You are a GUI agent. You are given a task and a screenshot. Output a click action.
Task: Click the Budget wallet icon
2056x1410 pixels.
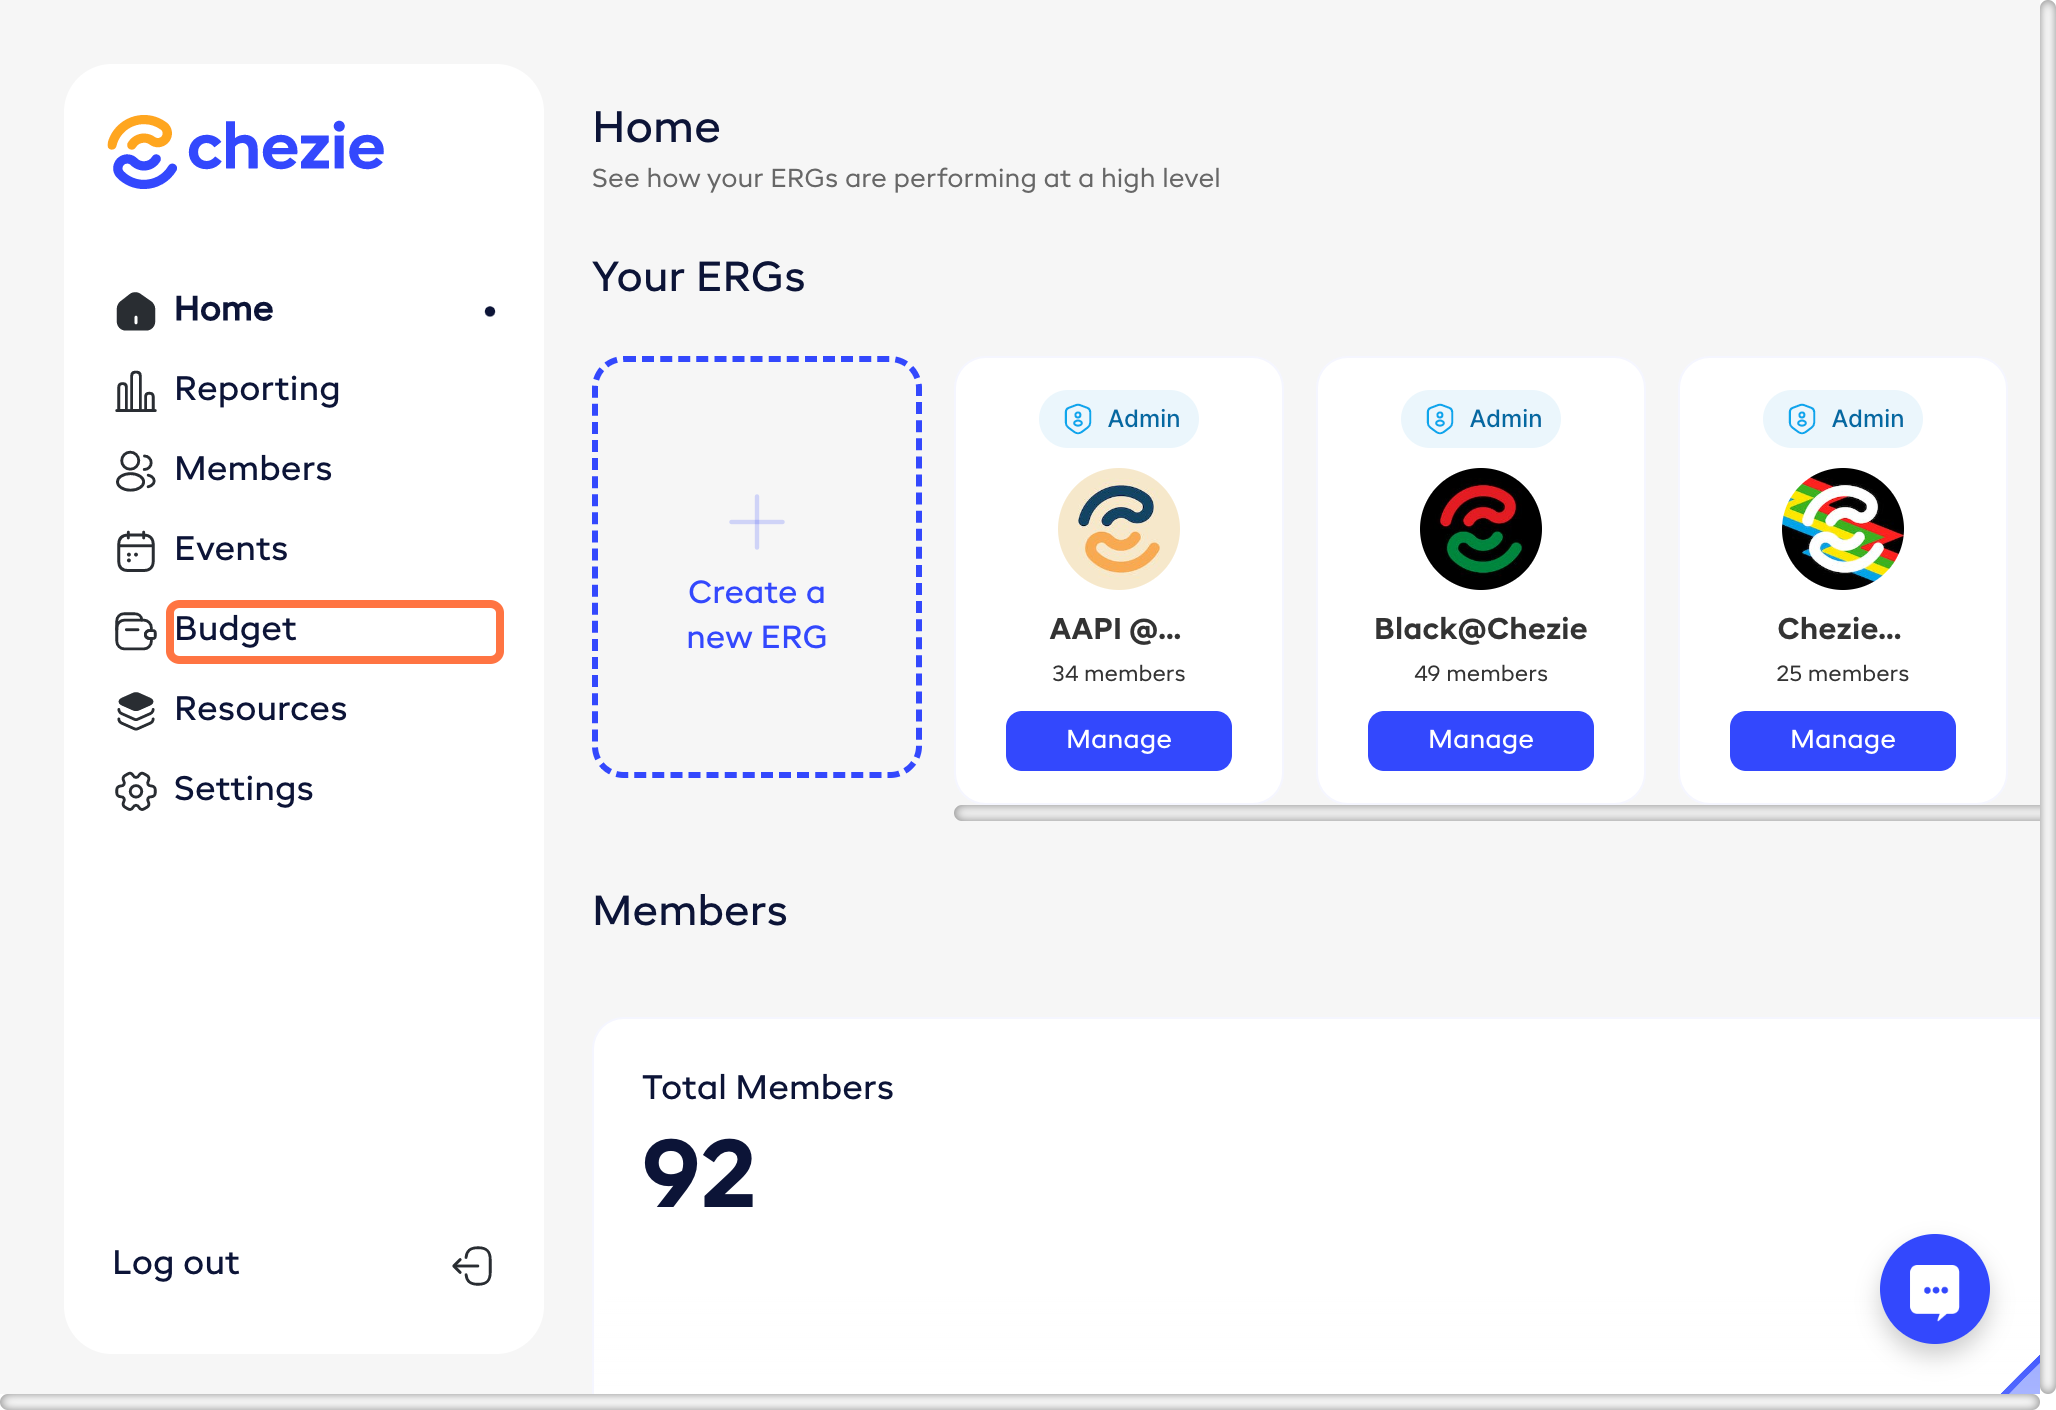pyautogui.click(x=135, y=631)
